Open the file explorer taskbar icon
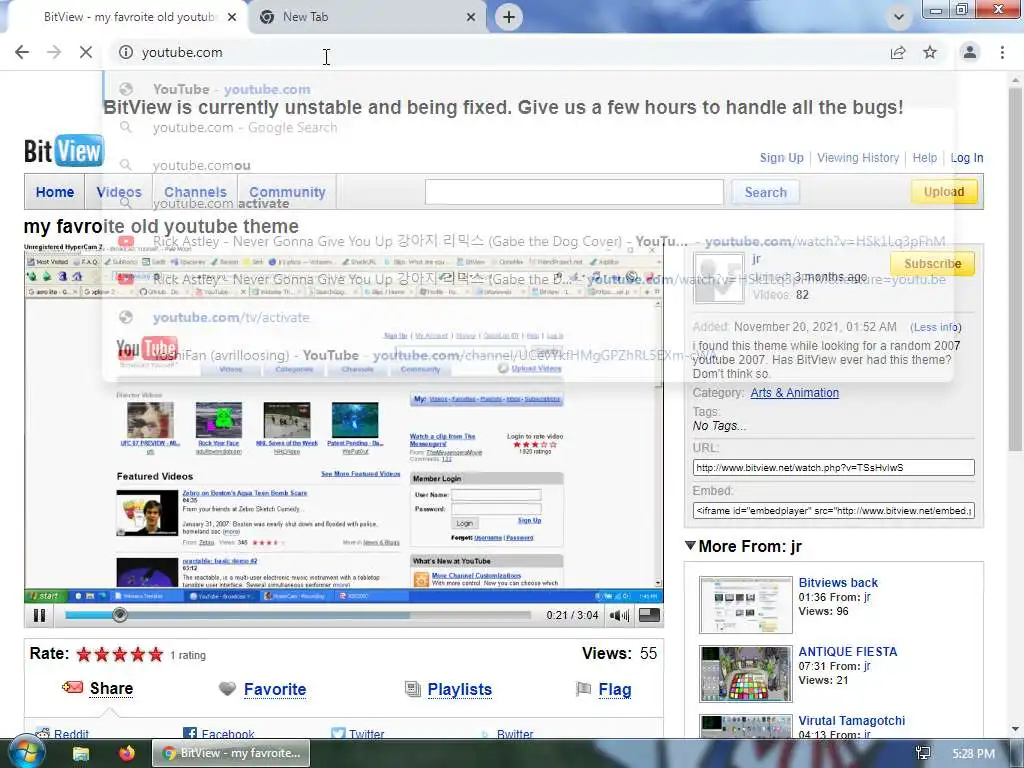 pos(81,754)
